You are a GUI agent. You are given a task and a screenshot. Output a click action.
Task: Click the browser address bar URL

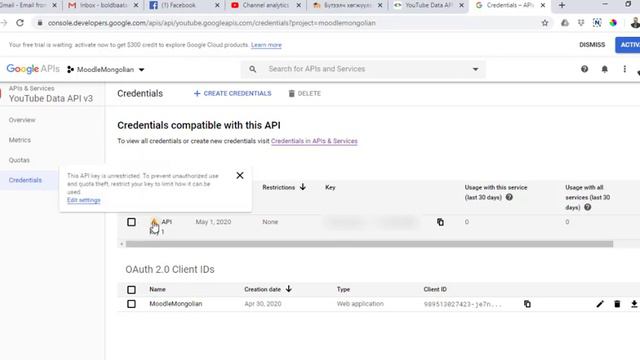[211, 23]
